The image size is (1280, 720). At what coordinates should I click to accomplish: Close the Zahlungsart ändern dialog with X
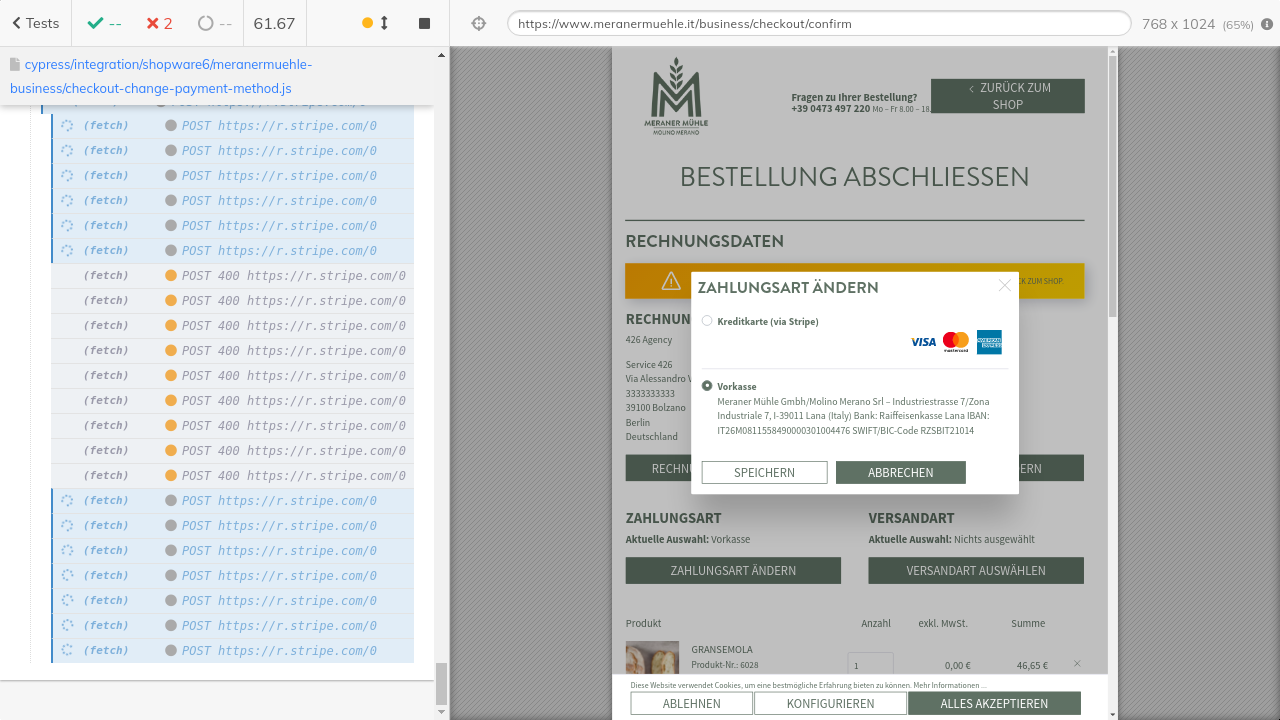(x=1004, y=286)
